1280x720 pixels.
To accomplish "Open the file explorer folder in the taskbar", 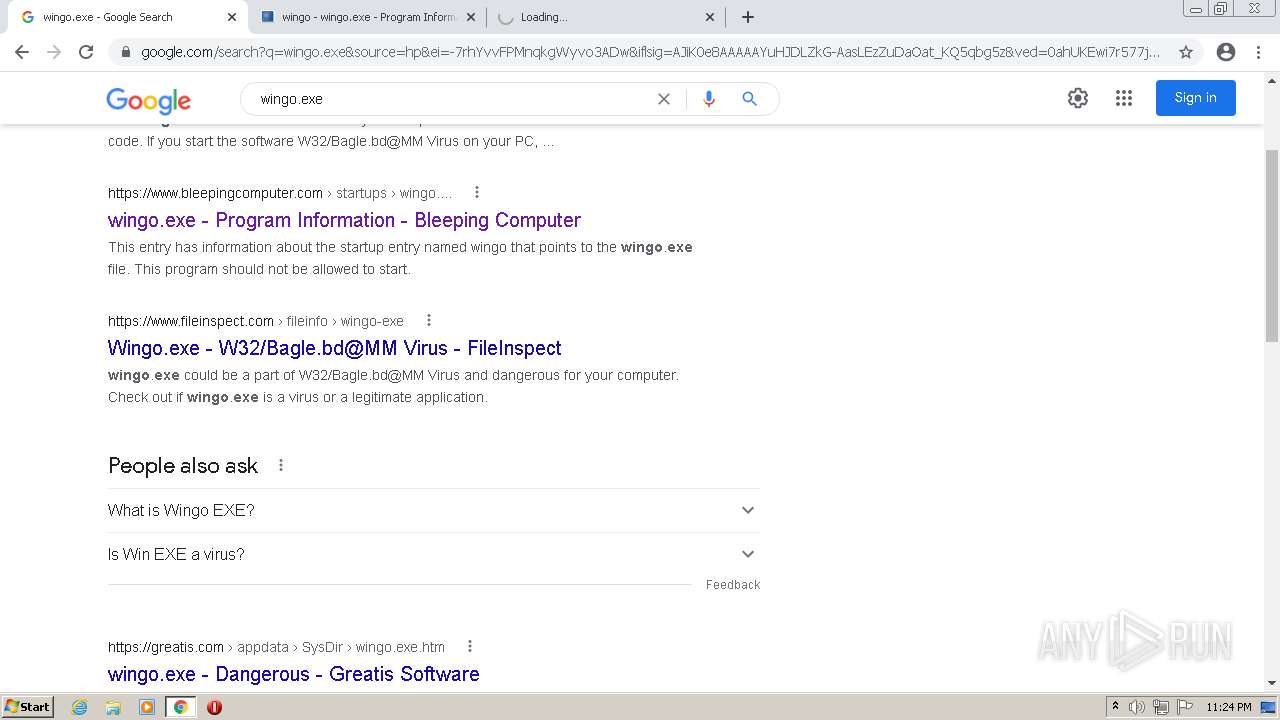I will [113, 707].
